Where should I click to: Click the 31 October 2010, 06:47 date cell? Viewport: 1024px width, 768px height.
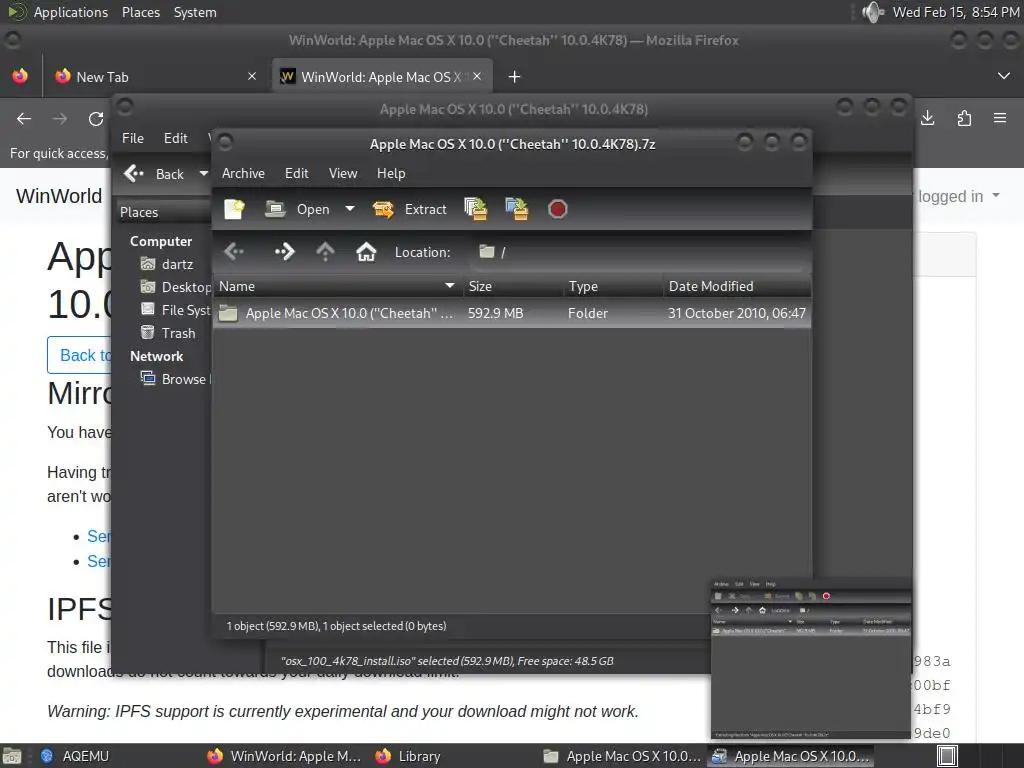point(737,313)
